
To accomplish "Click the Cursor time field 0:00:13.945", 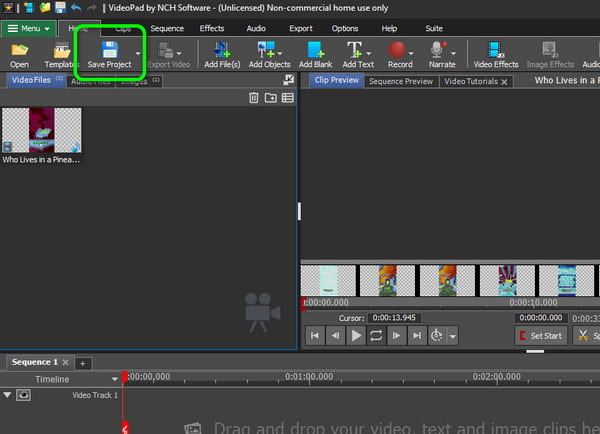I will point(394,318).
